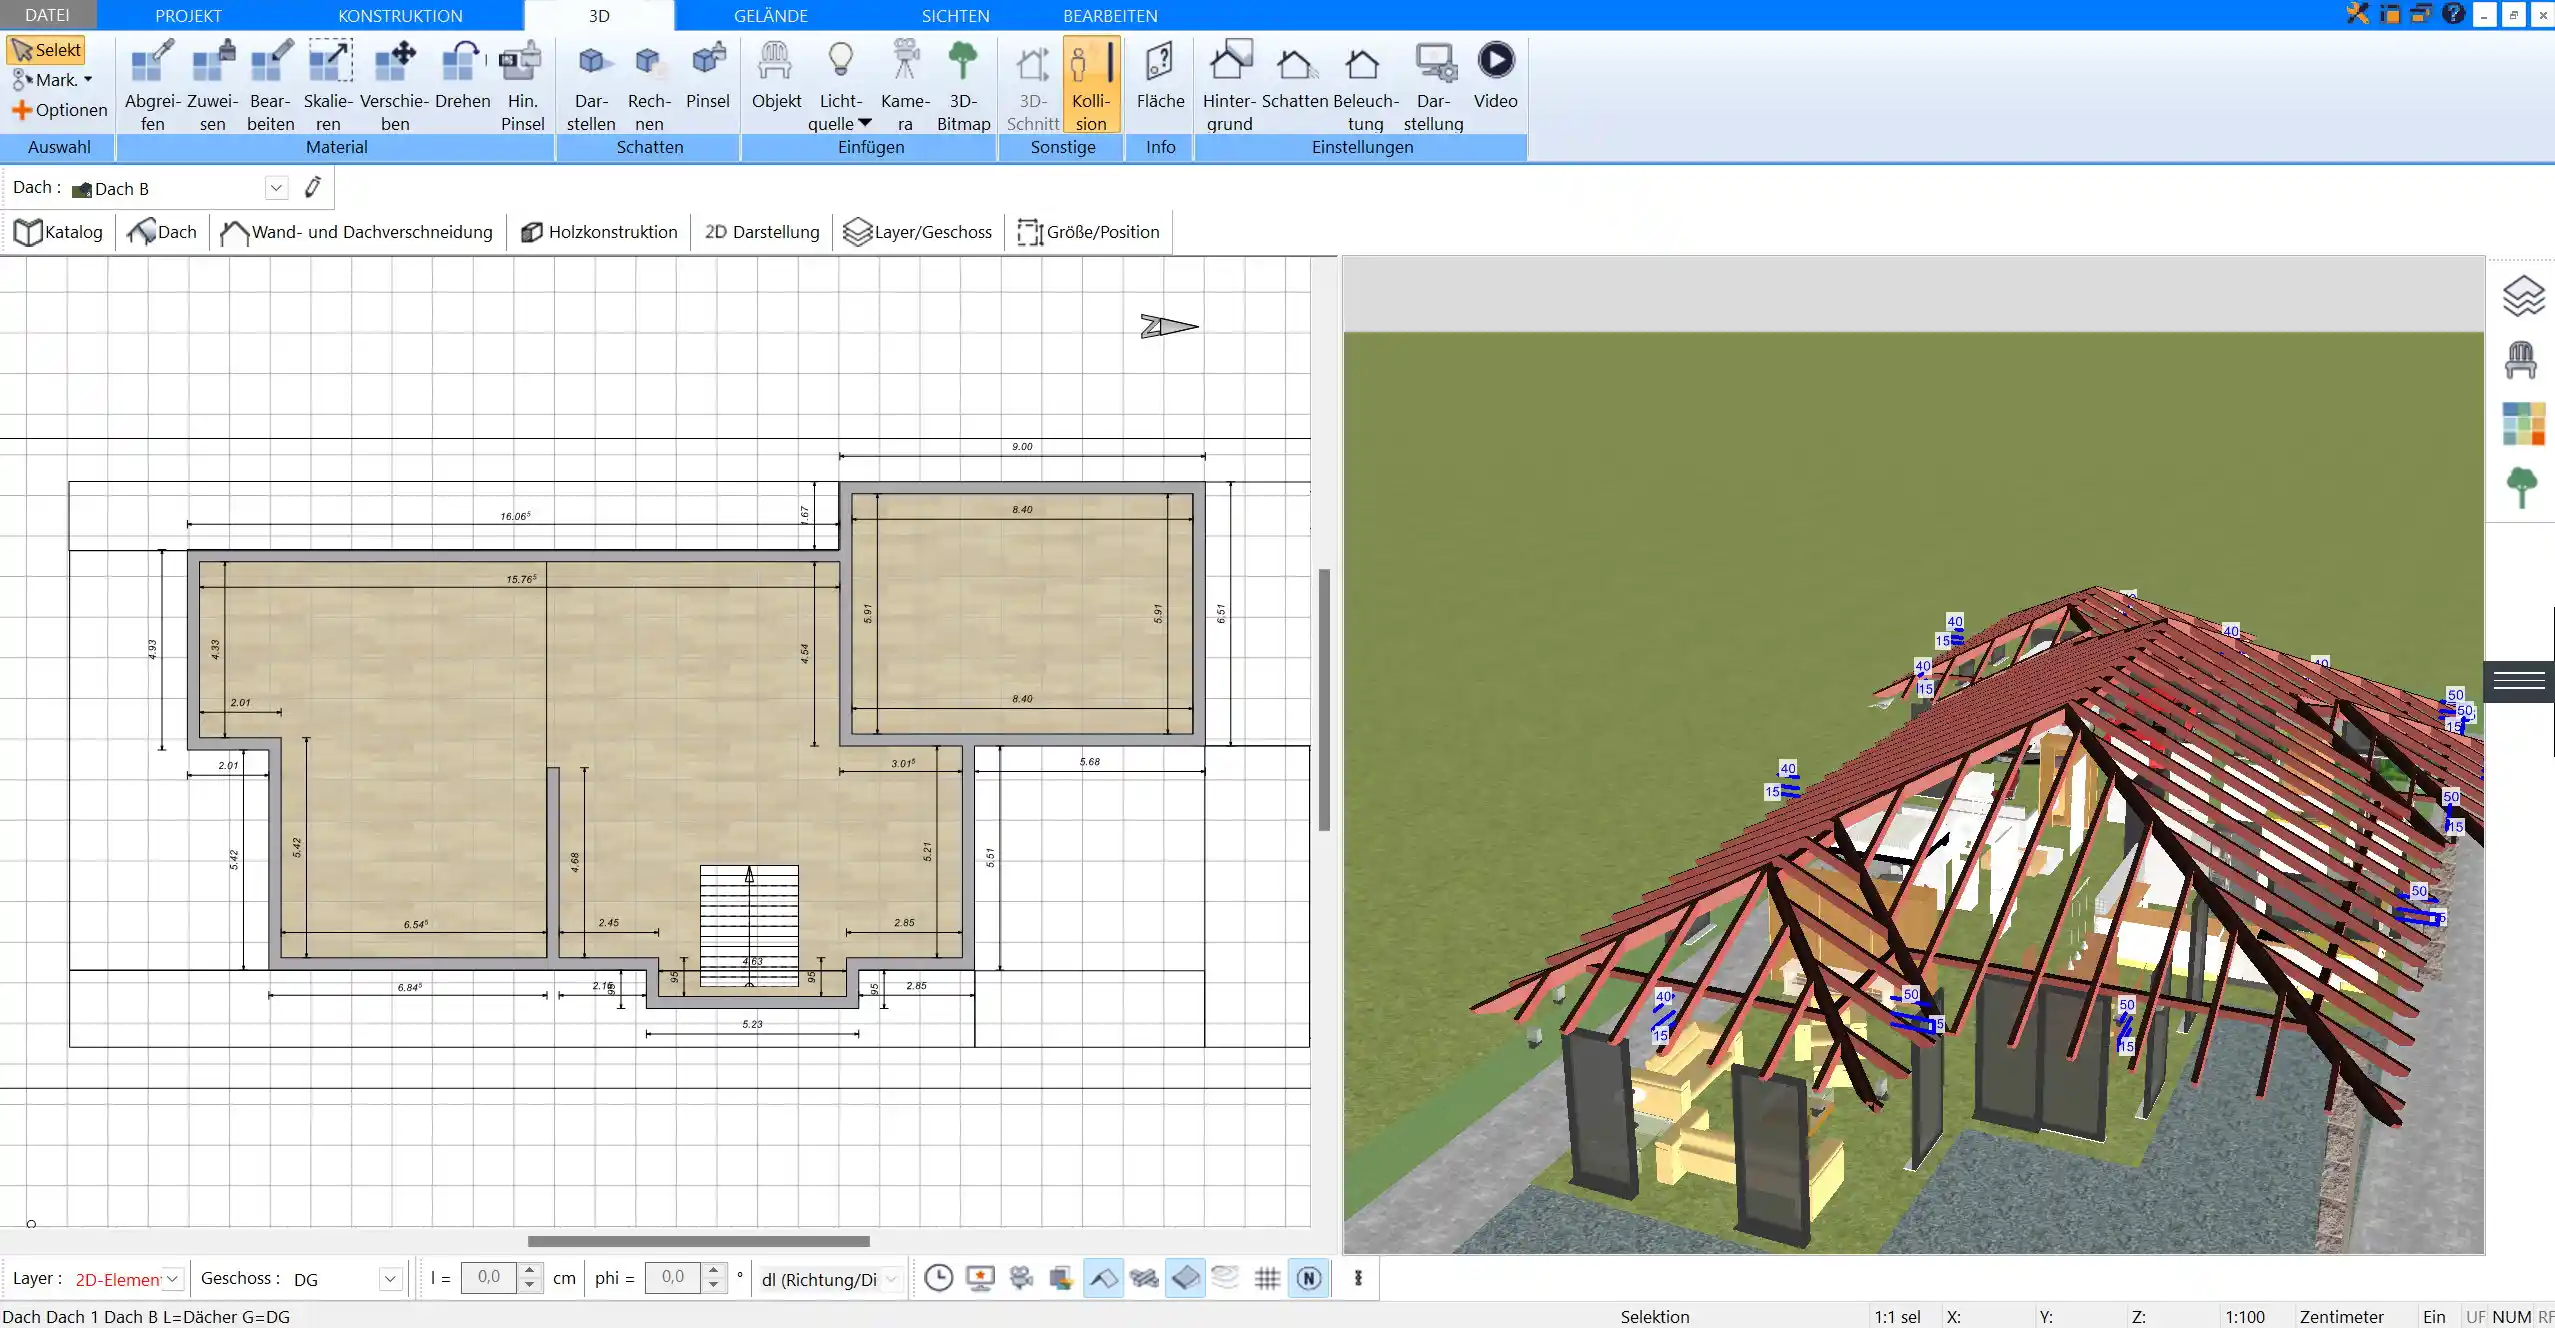Open Hintergrund settings
Image resolution: width=2555 pixels, height=1328 pixels.
[x=1229, y=85]
